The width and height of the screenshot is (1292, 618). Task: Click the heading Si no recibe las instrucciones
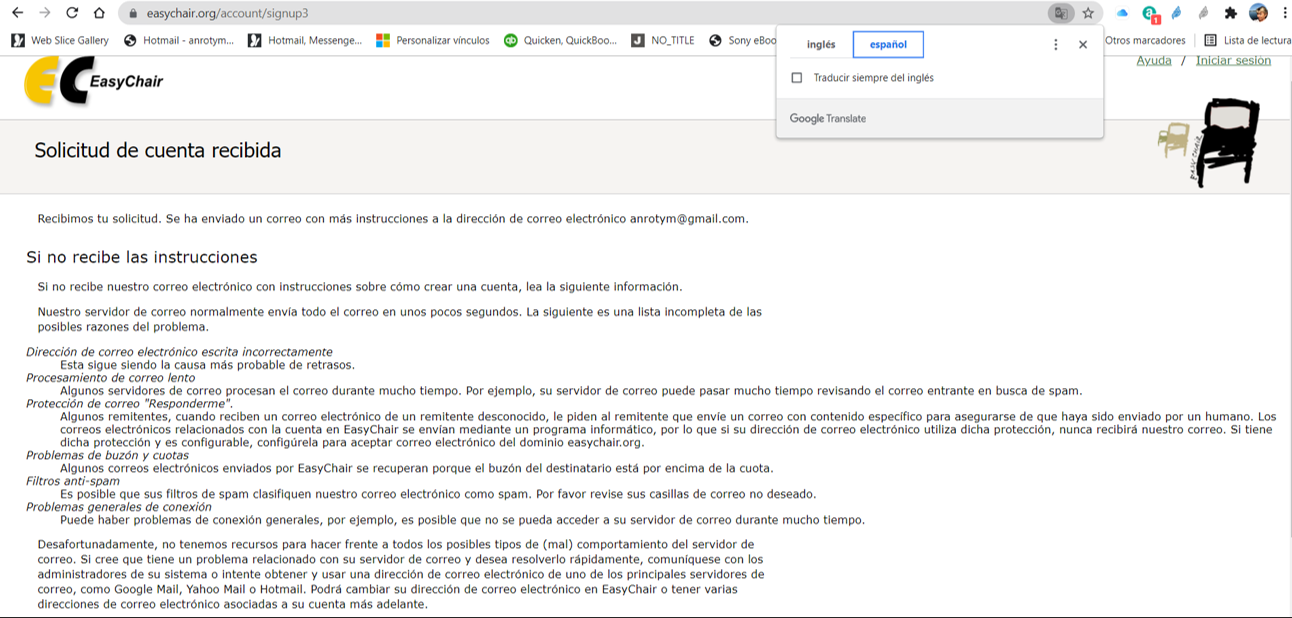pos(142,258)
